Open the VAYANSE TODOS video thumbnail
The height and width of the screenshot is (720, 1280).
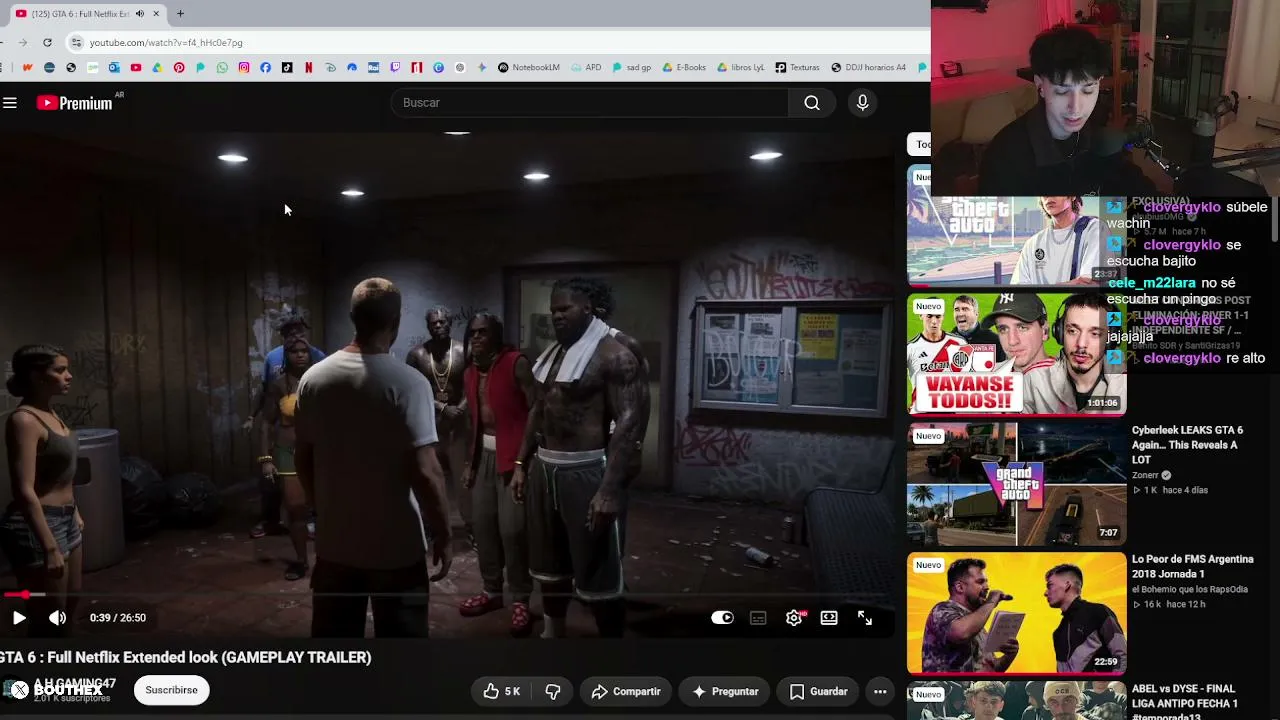(1016, 353)
